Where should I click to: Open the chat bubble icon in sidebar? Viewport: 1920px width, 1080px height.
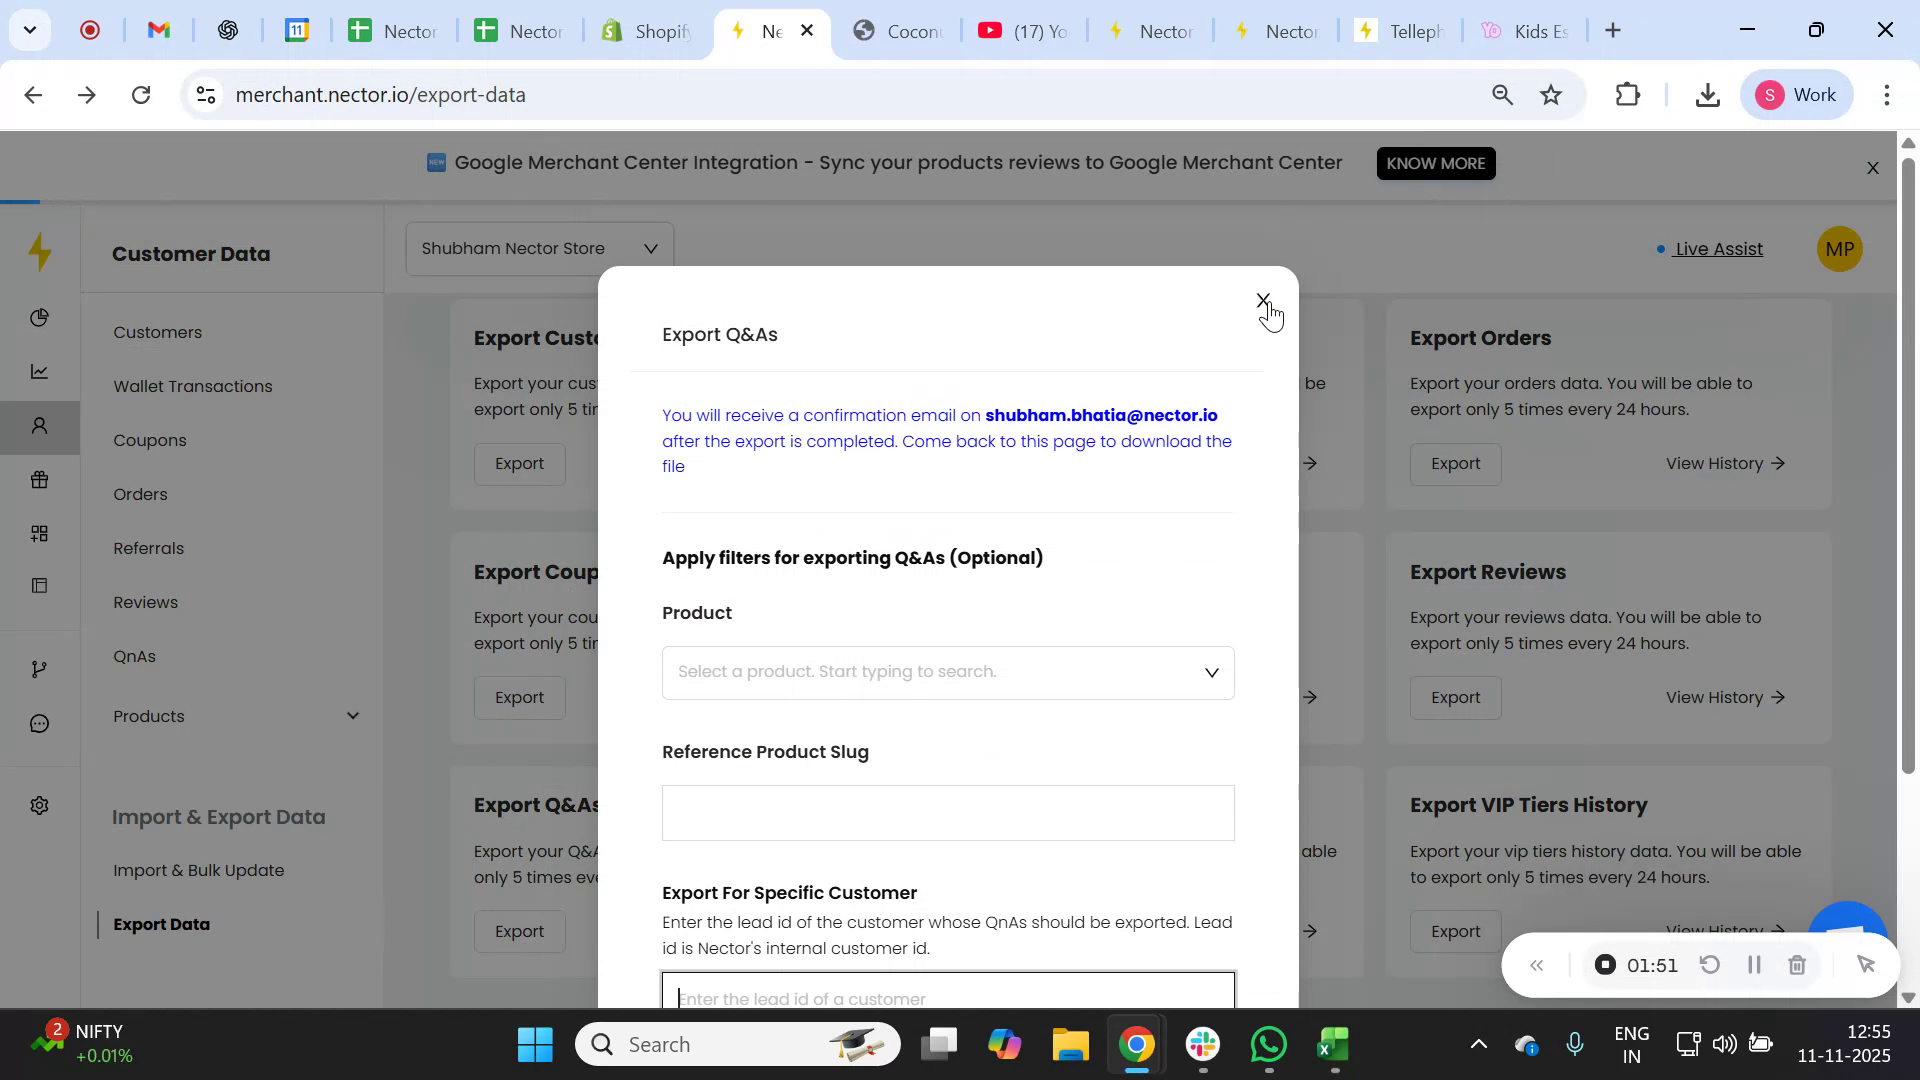tap(40, 723)
